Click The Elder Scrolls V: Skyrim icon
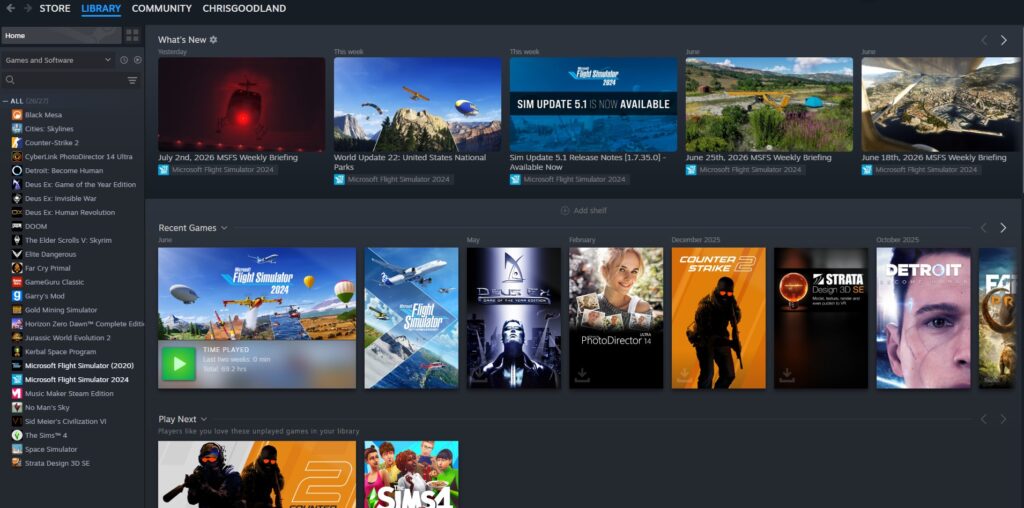The image size is (1024, 508). [x=17, y=240]
